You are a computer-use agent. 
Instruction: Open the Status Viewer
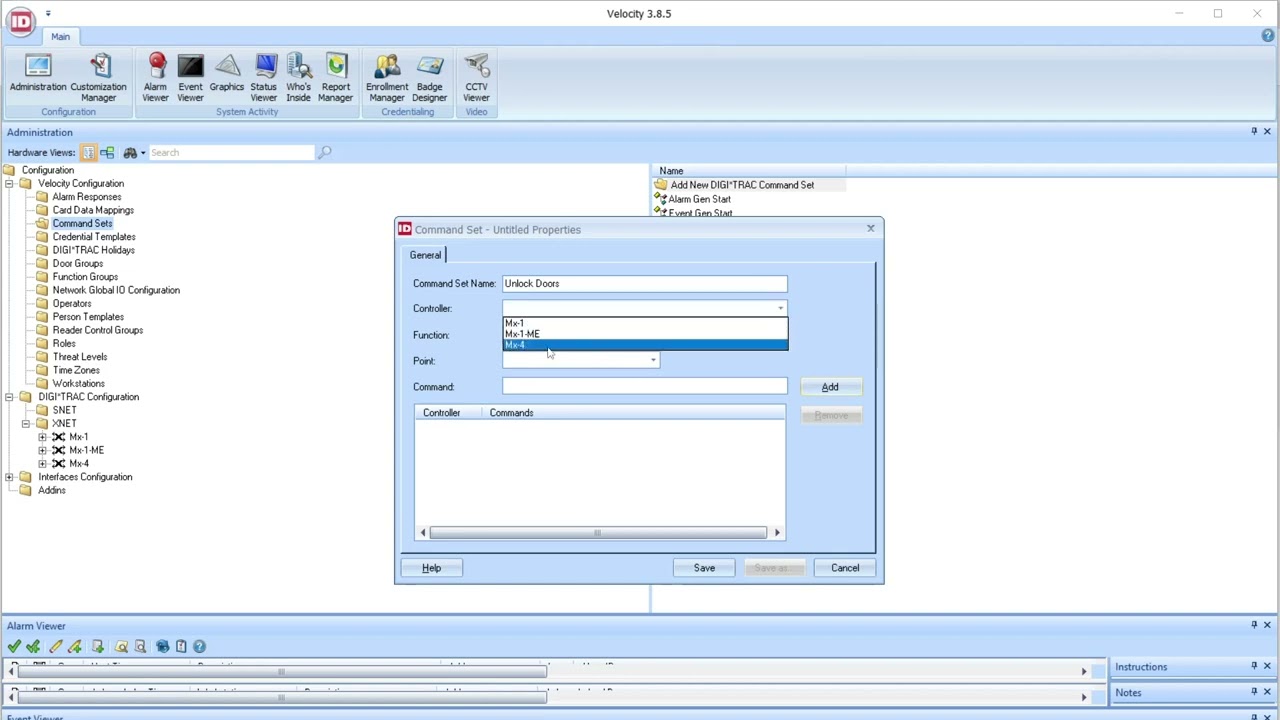[x=264, y=78]
